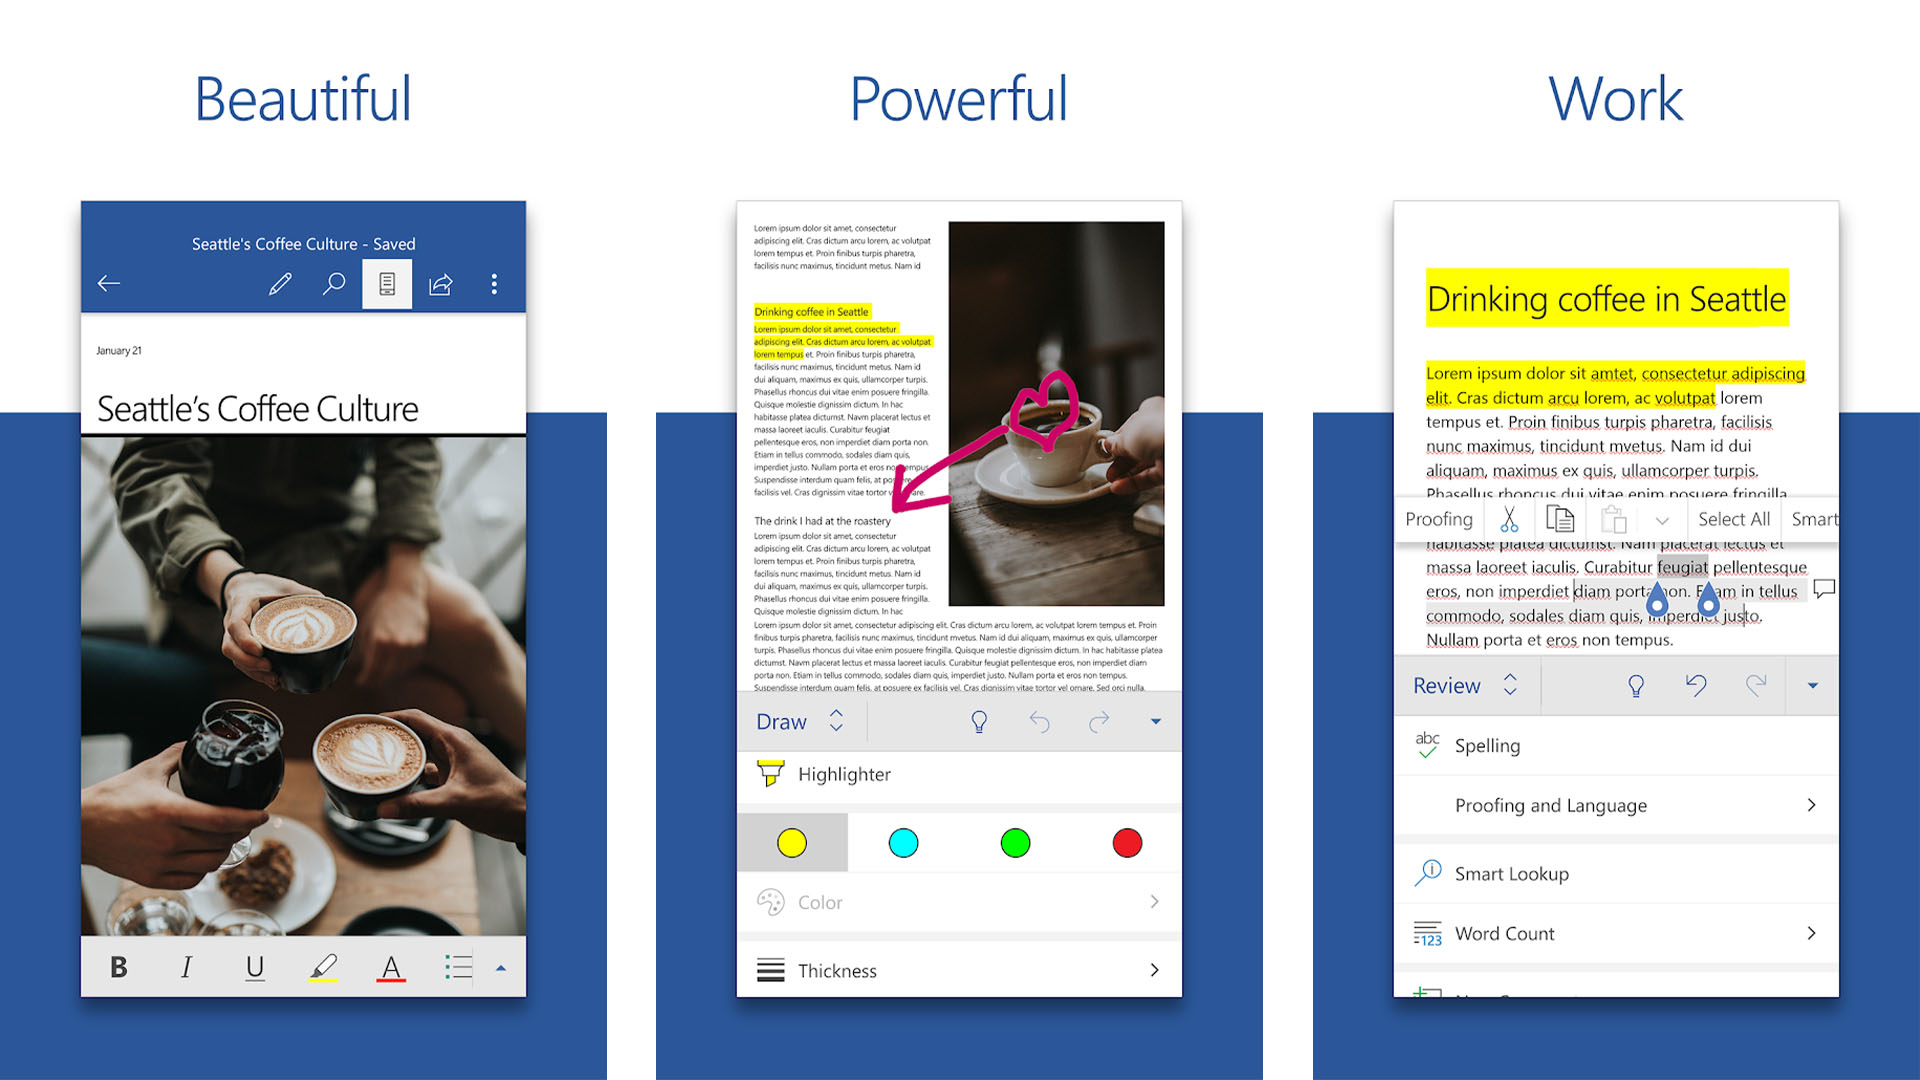Toggle the Proofing toolbar panel
Viewport: 1920px width, 1080px height.
pyautogui.click(x=1439, y=518)
